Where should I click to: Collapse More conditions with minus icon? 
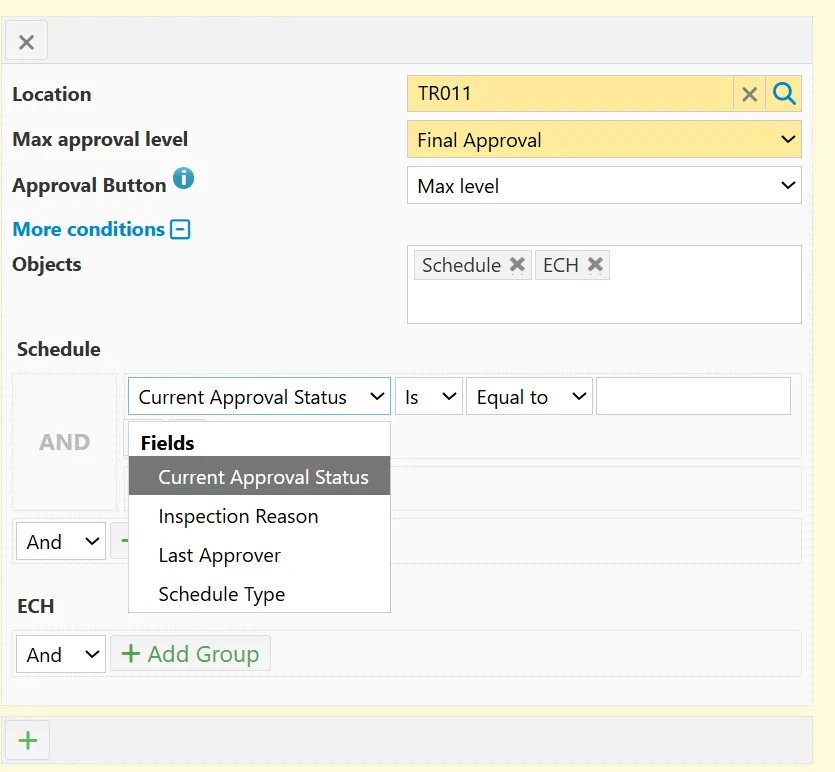point(180,229)
